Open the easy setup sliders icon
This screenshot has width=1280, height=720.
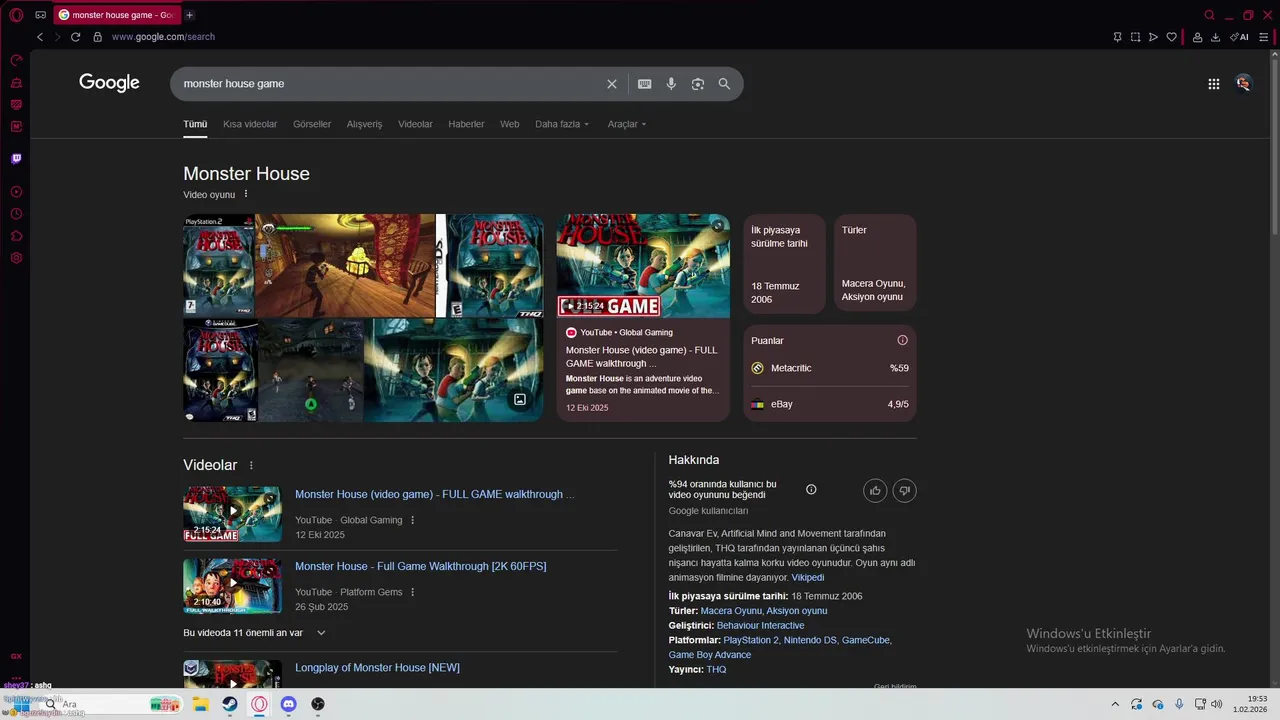point(1263,37)
